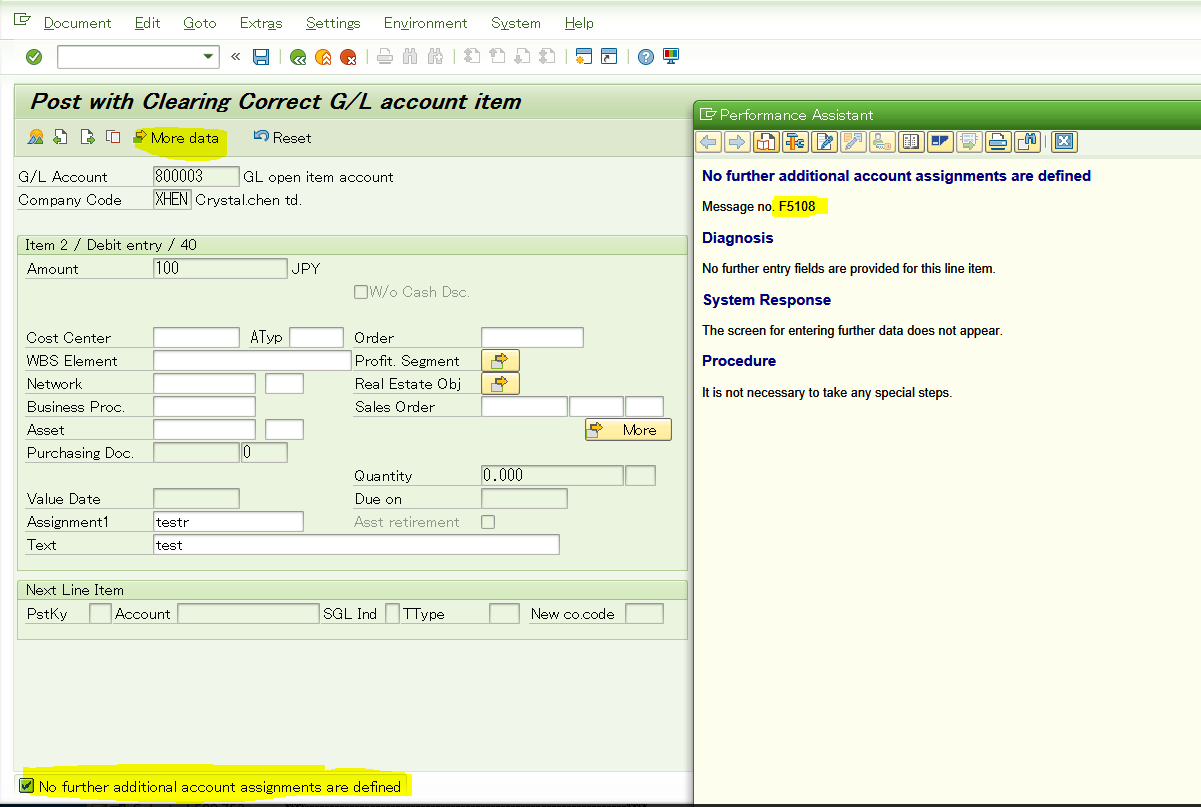Open the Edit menu

coord(147,23)
